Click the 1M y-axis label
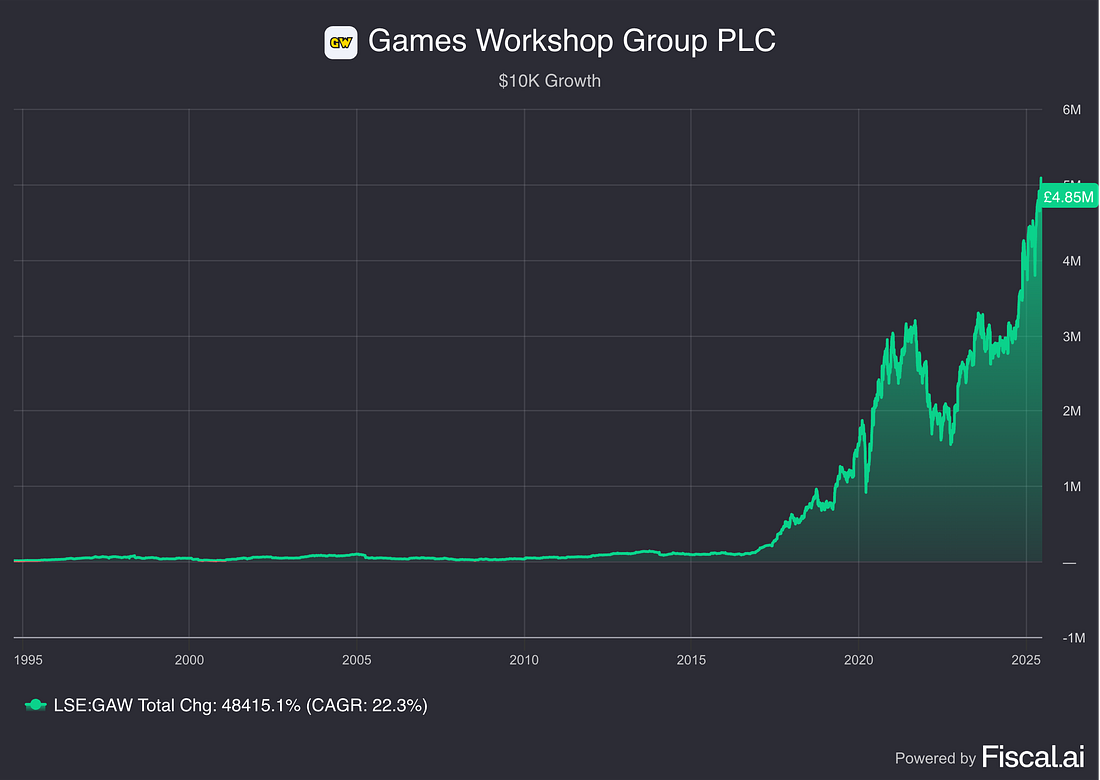1100x780 pixels. coord(1071,487)
